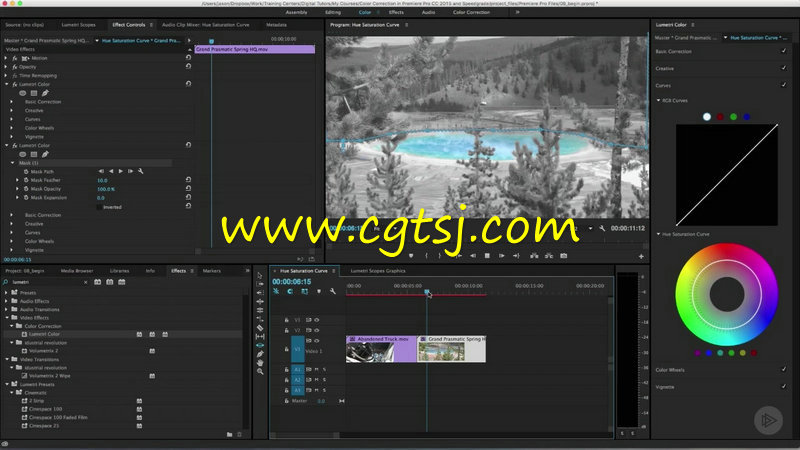
Task: Switch to Editing workspace
Action: [333, 12]
